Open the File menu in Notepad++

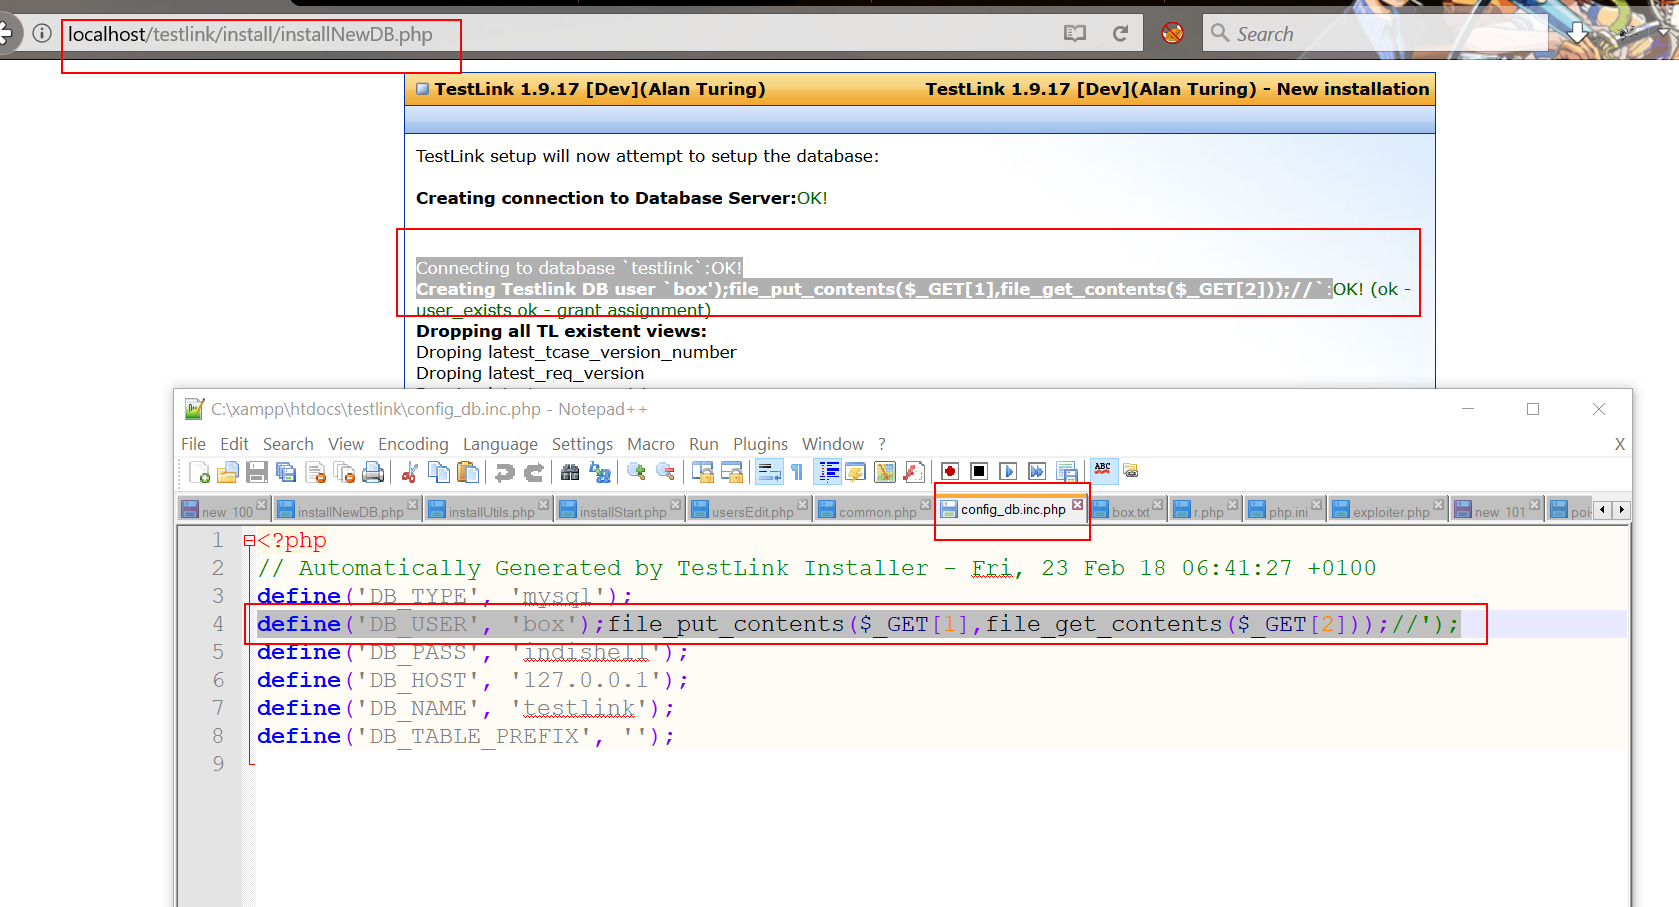point(193,444)
